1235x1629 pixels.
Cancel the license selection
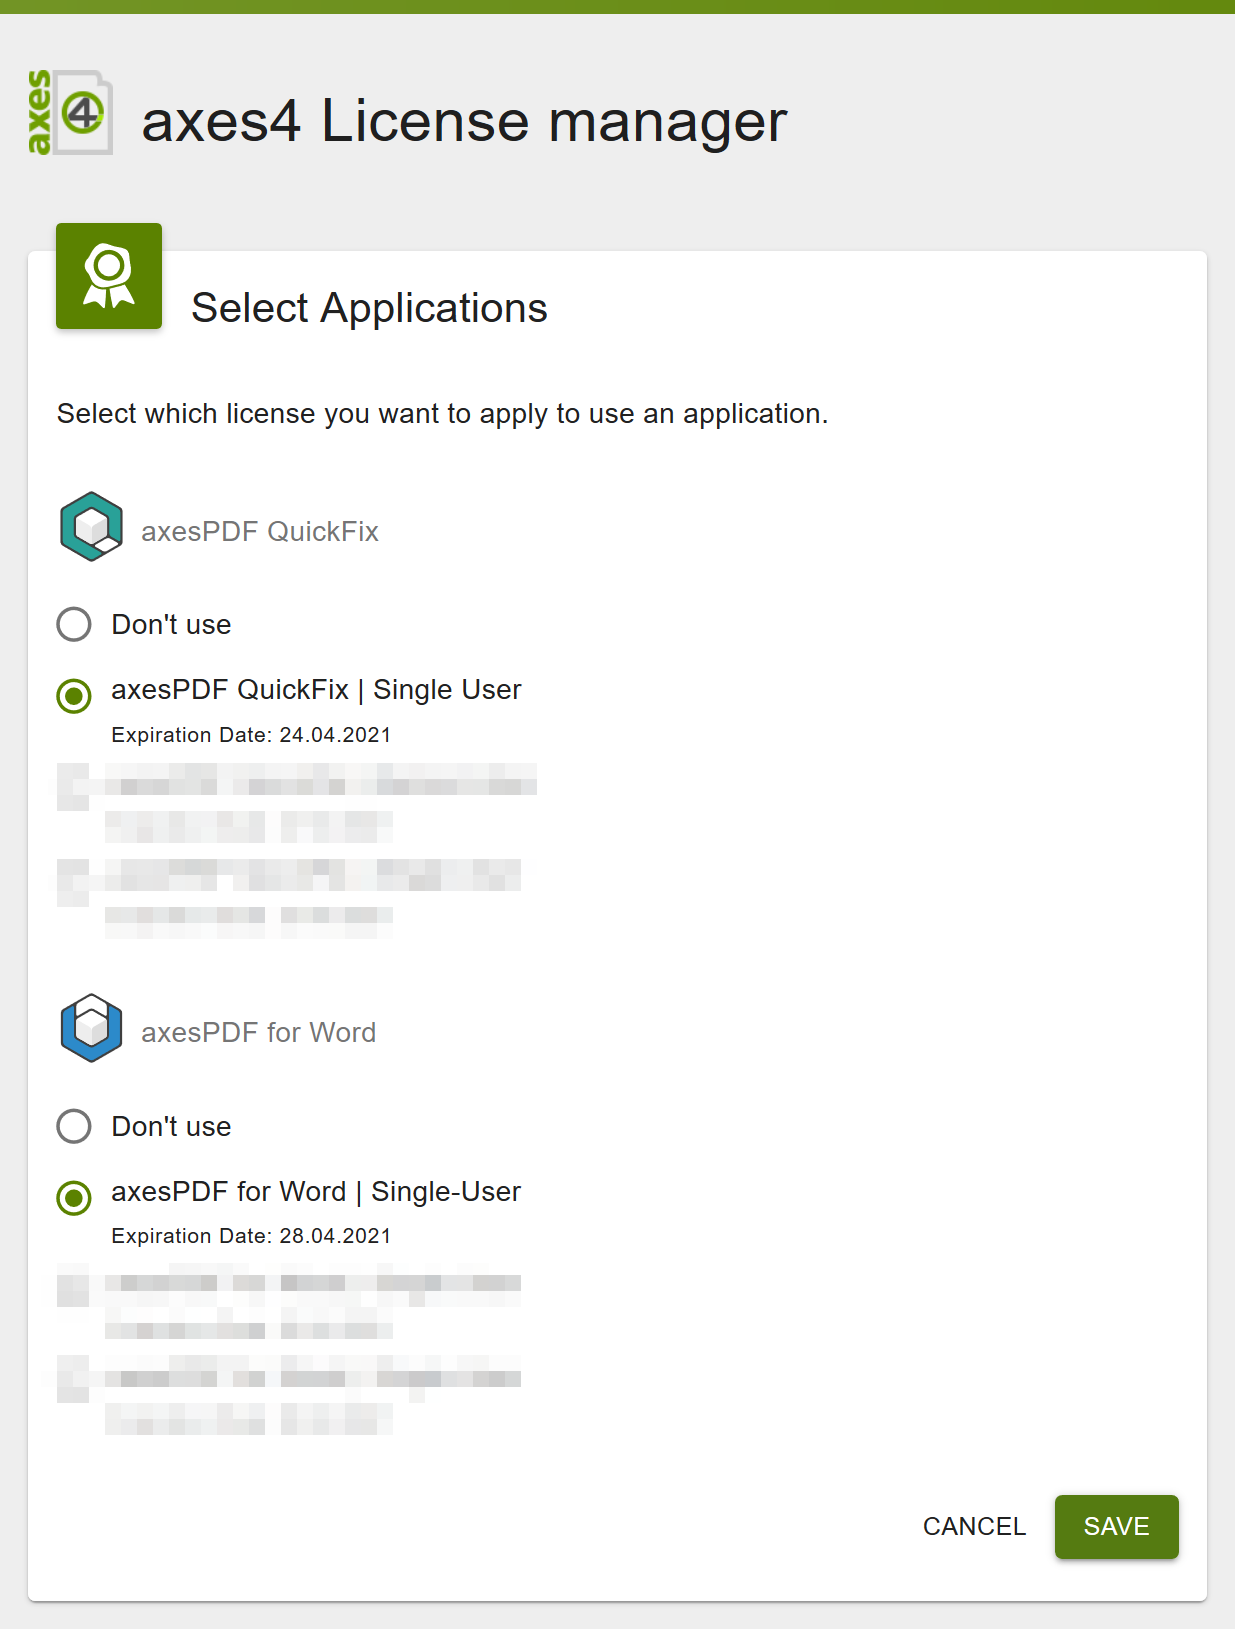pyautogui.click(x=974, y=1527)
